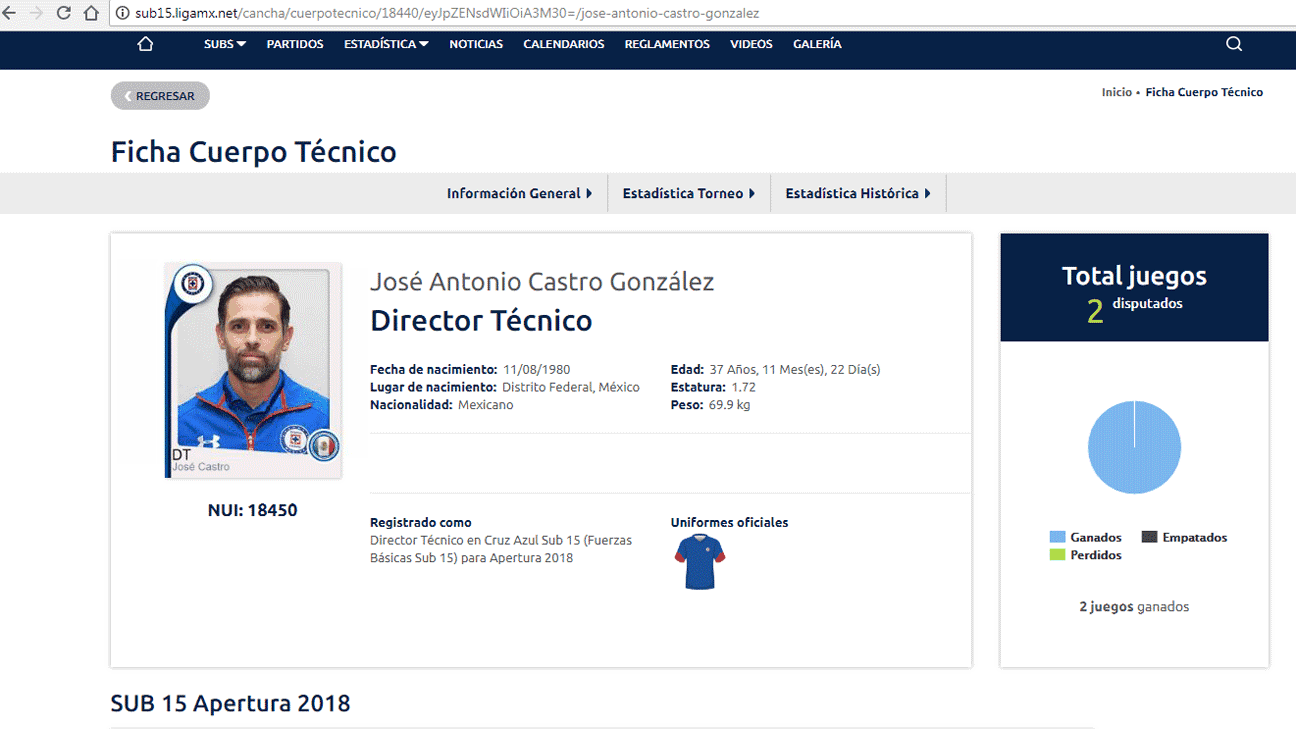Follow the Inicio breadcrumb link
The height and width of the screenshot is (729, 1296).
(x=1116, y=92)
